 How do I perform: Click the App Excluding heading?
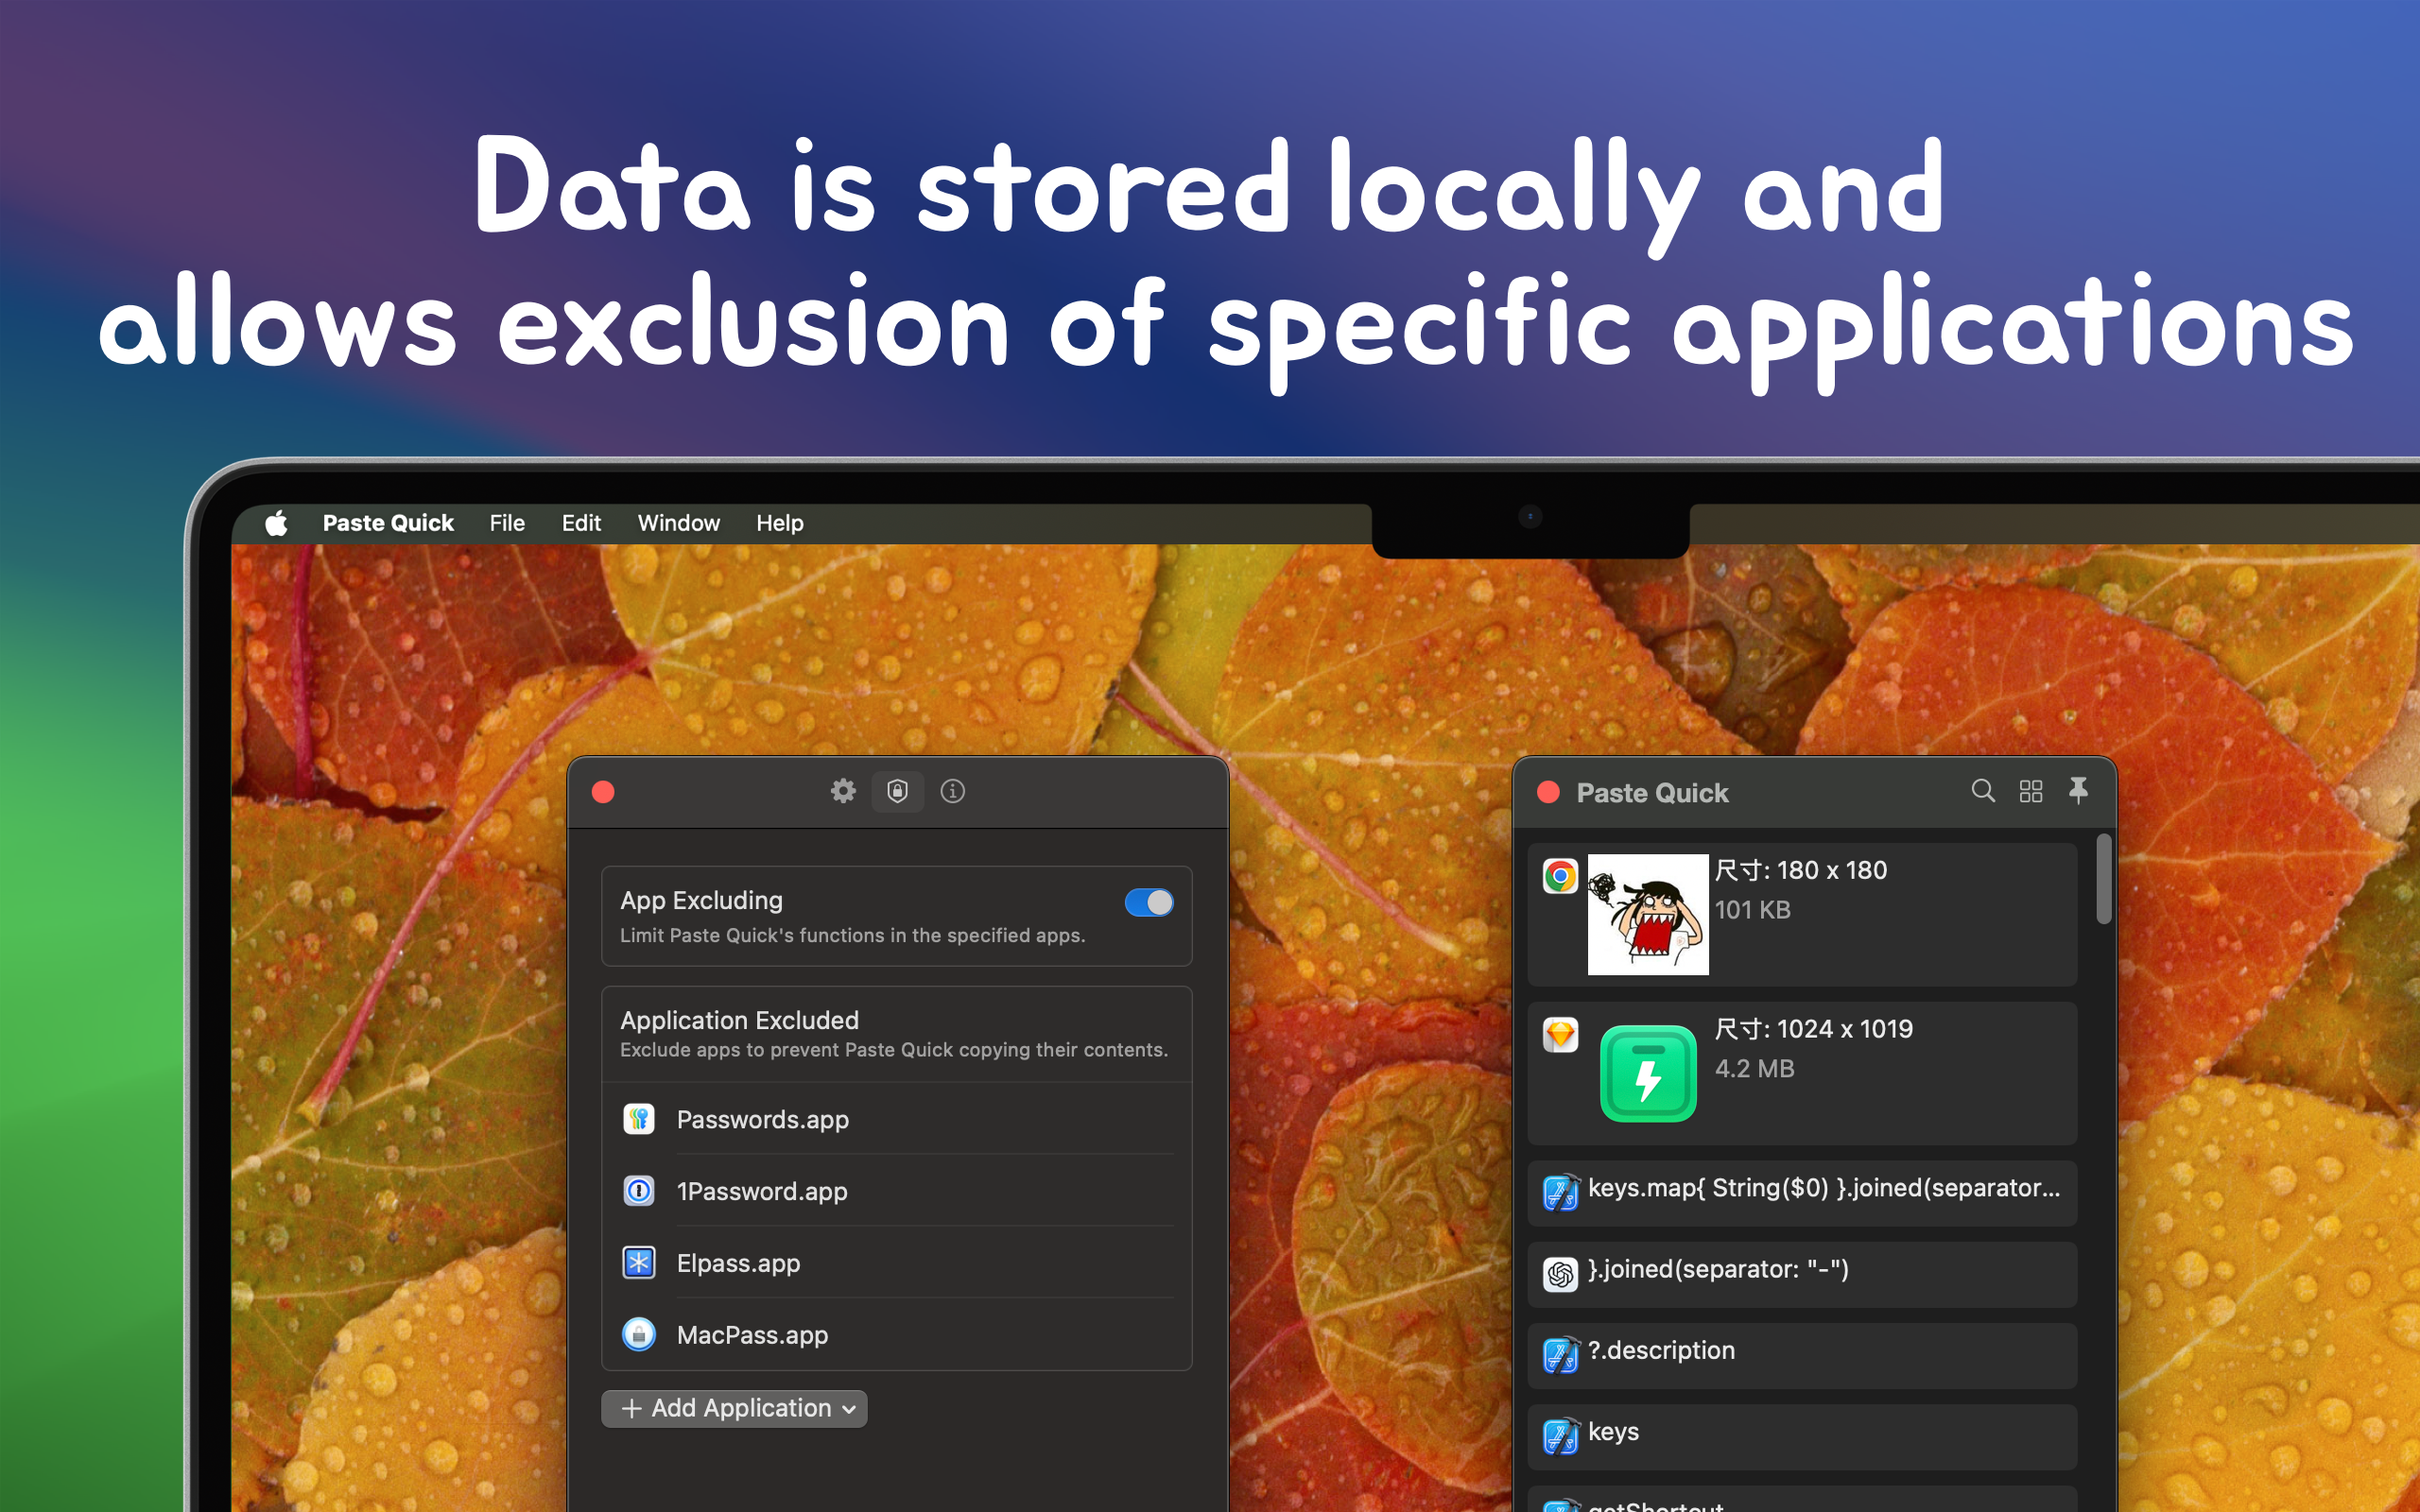coord(701,900)
